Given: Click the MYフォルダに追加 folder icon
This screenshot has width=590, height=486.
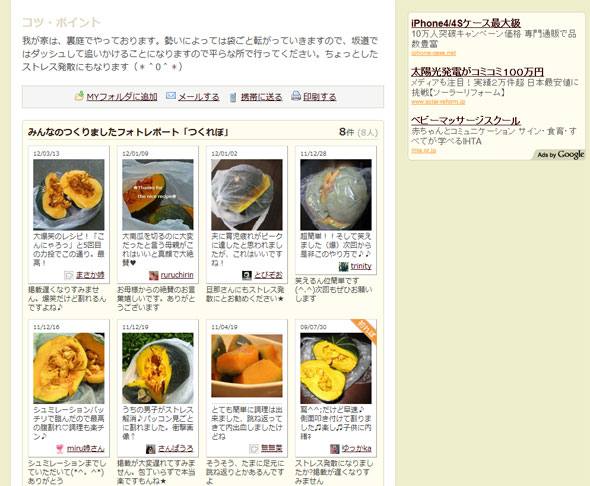Looking at the screenshot, I should tap(79, 96).
